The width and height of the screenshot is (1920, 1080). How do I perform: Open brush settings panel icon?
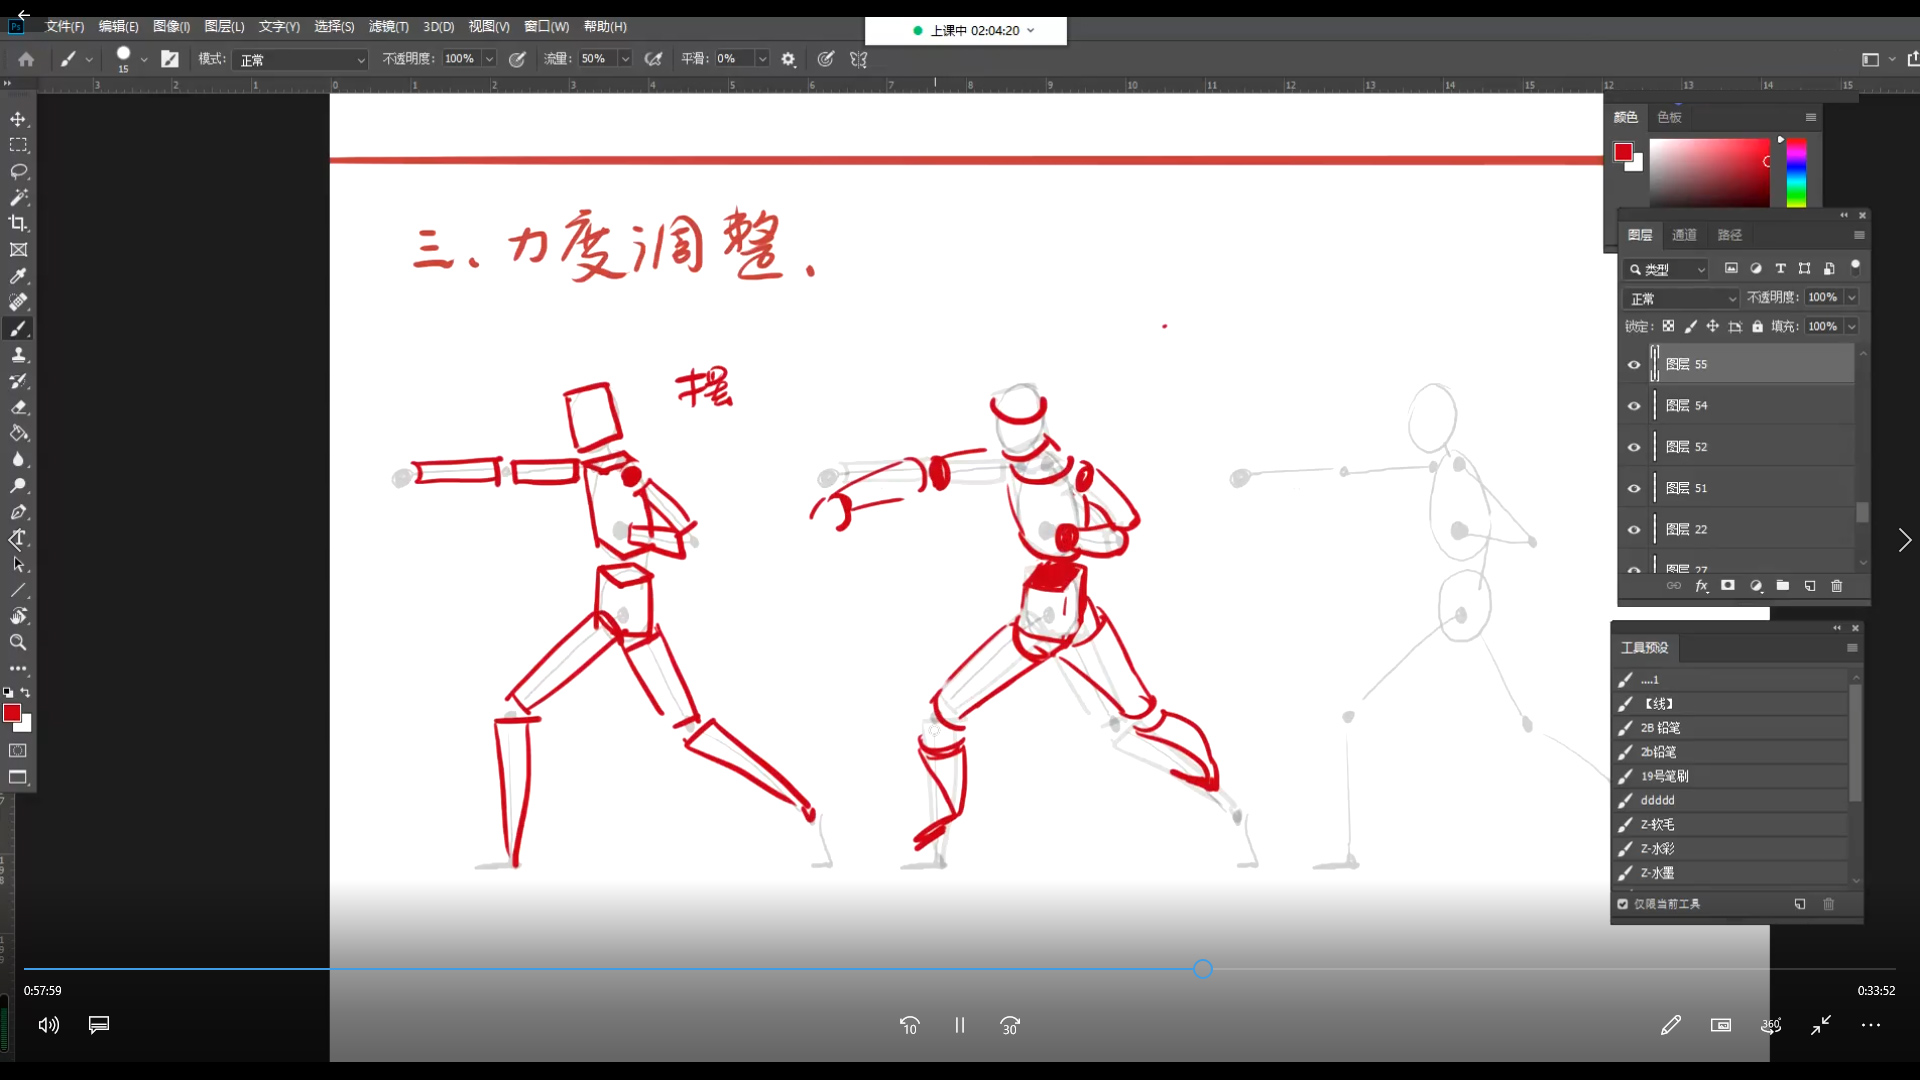point(170,59)
